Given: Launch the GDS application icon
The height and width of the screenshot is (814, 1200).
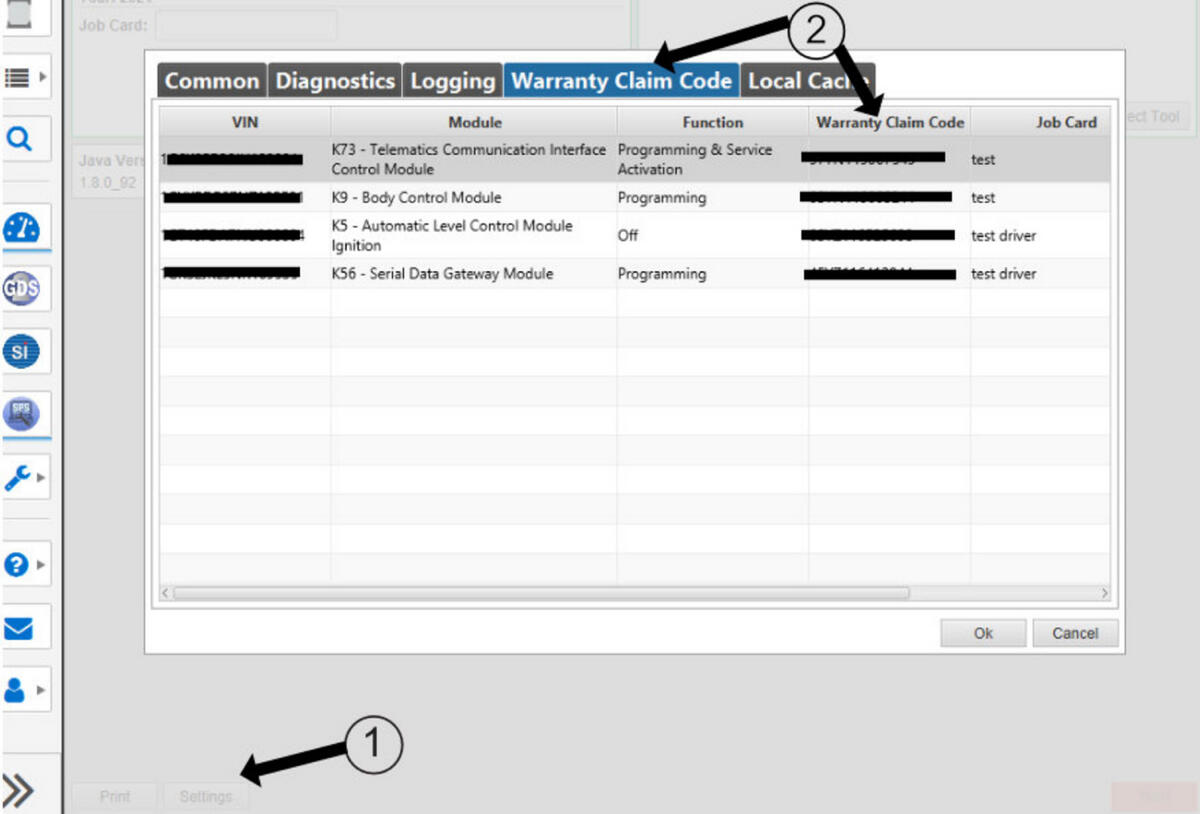Looking at the screenshot, I should [x=21, y=289].
